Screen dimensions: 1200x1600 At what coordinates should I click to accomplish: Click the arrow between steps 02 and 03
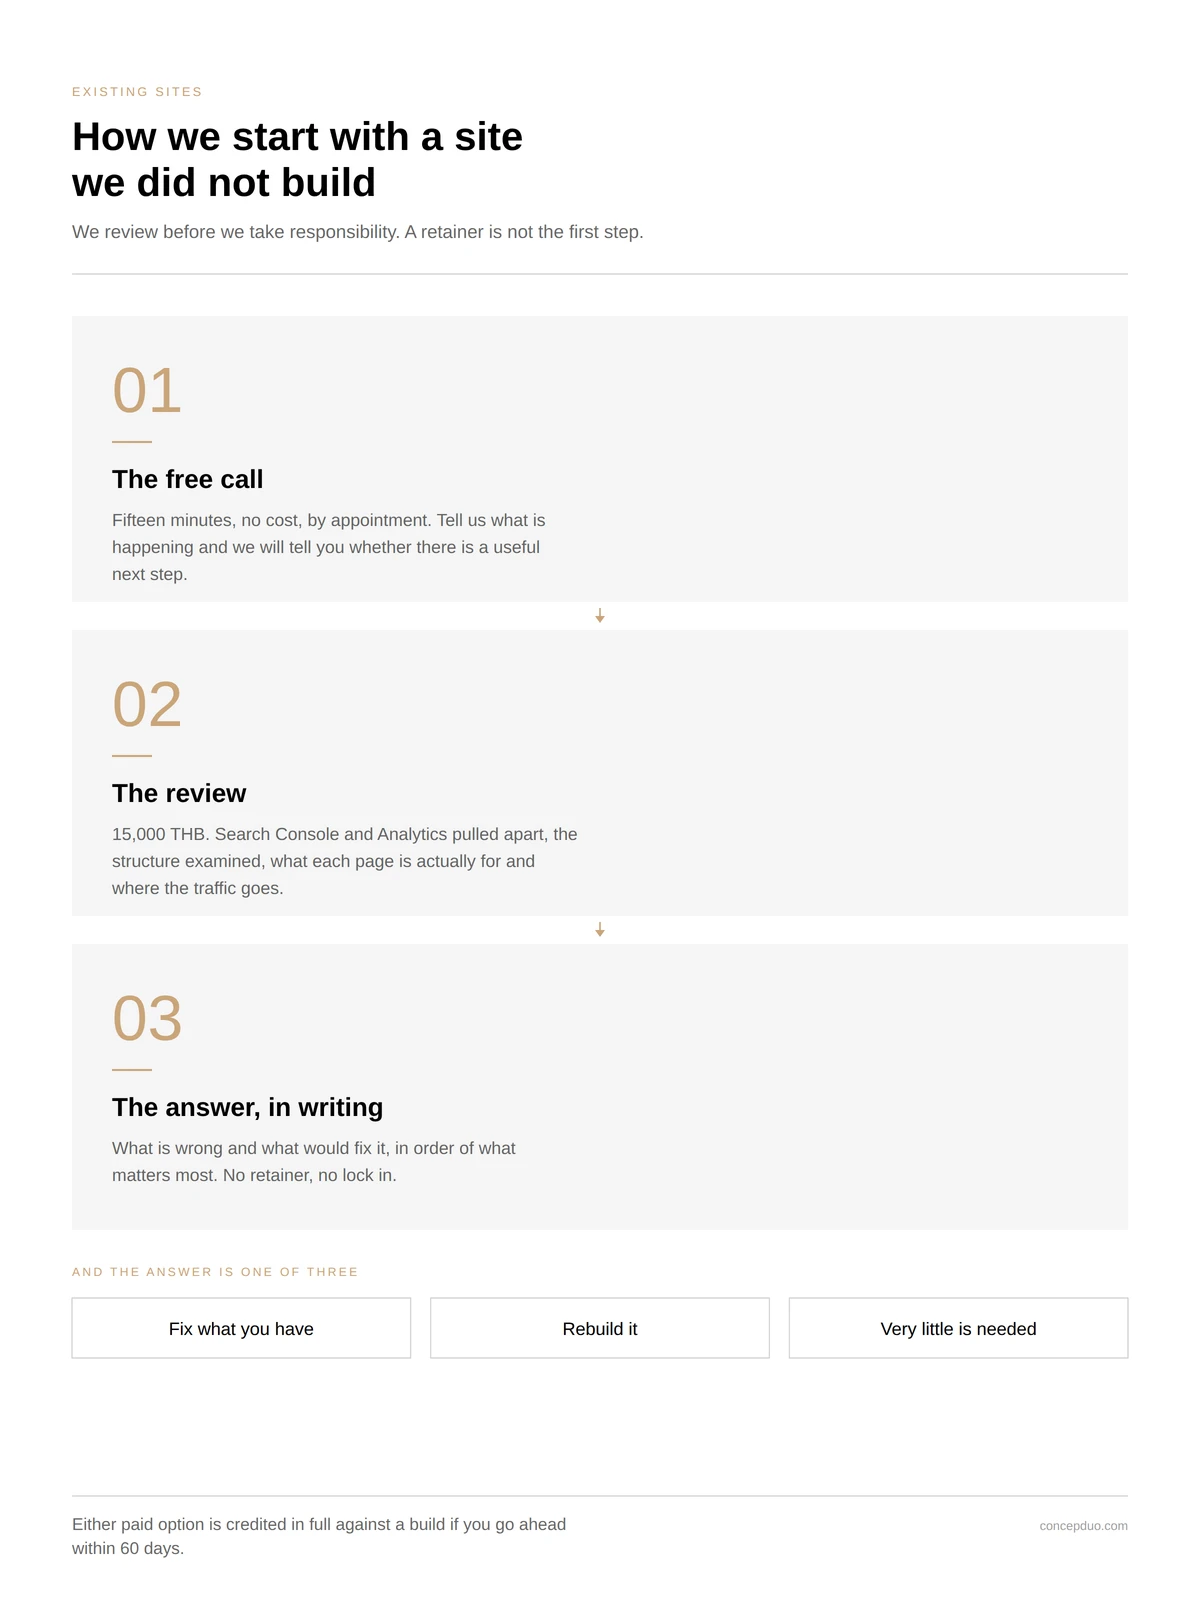click(x=600, y=930)
